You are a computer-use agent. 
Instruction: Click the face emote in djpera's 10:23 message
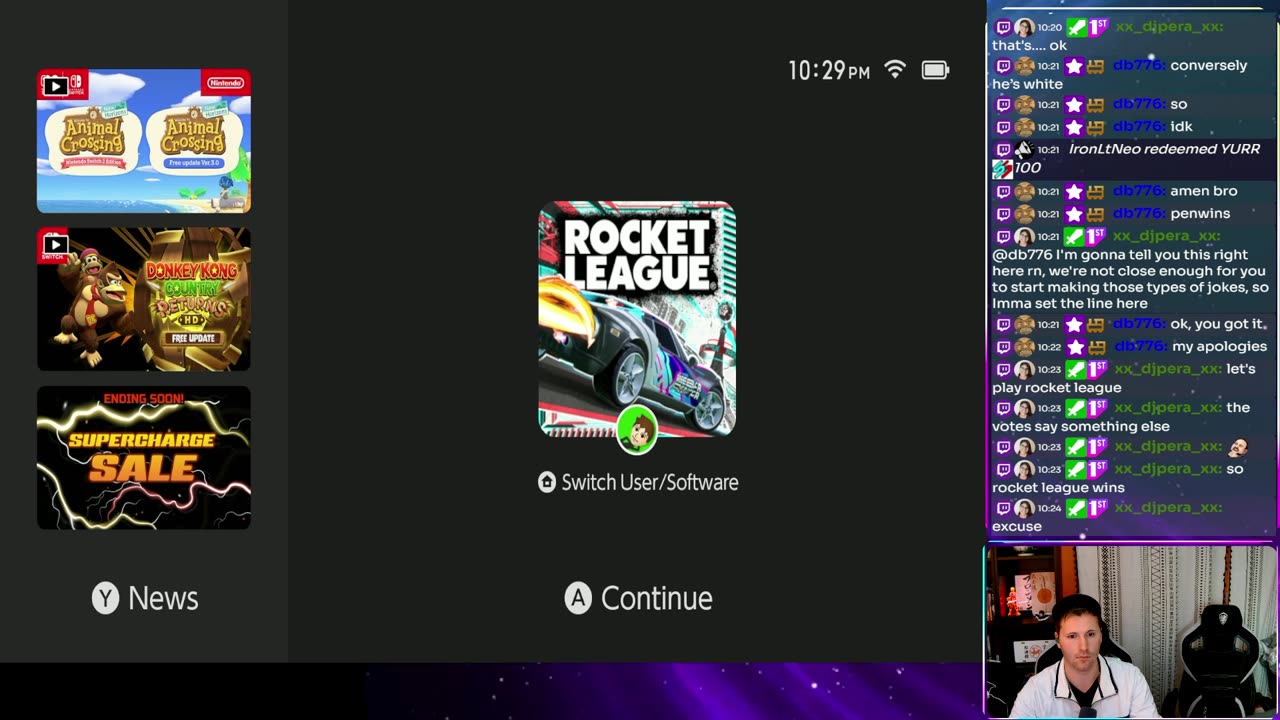coord(1239,447)
